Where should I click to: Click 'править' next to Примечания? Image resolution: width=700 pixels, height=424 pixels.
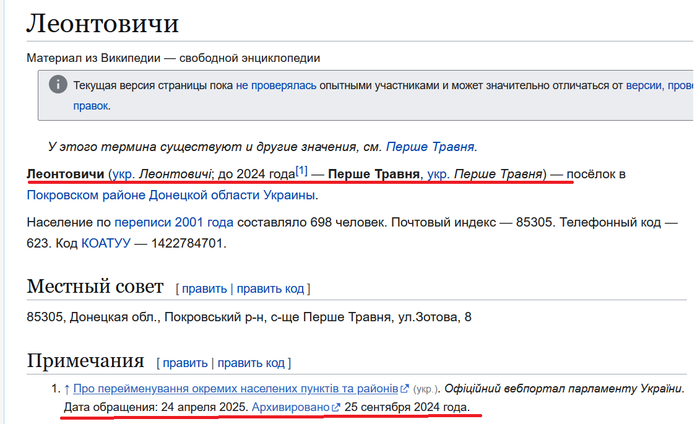(185, 363)
